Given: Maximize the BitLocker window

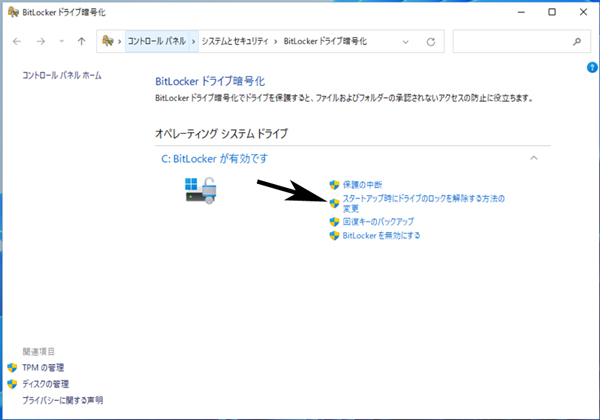Looking at the screenshot, I should click(552, 12).
